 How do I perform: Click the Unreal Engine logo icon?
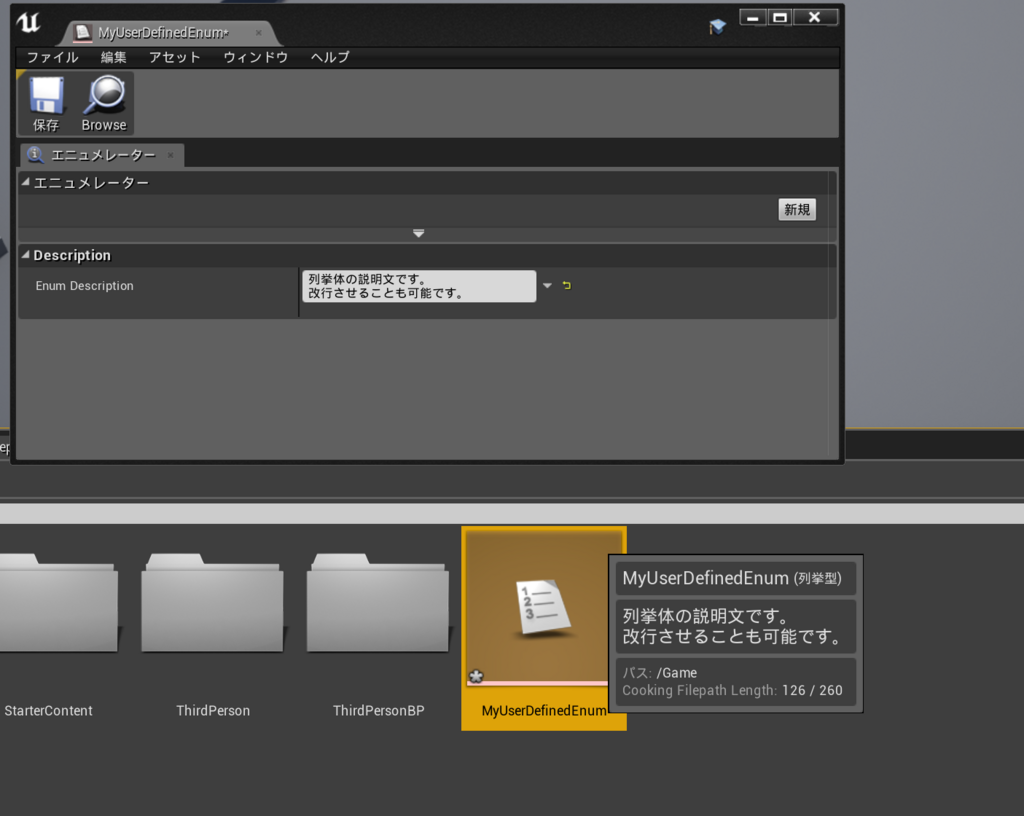tap(29, 23)
